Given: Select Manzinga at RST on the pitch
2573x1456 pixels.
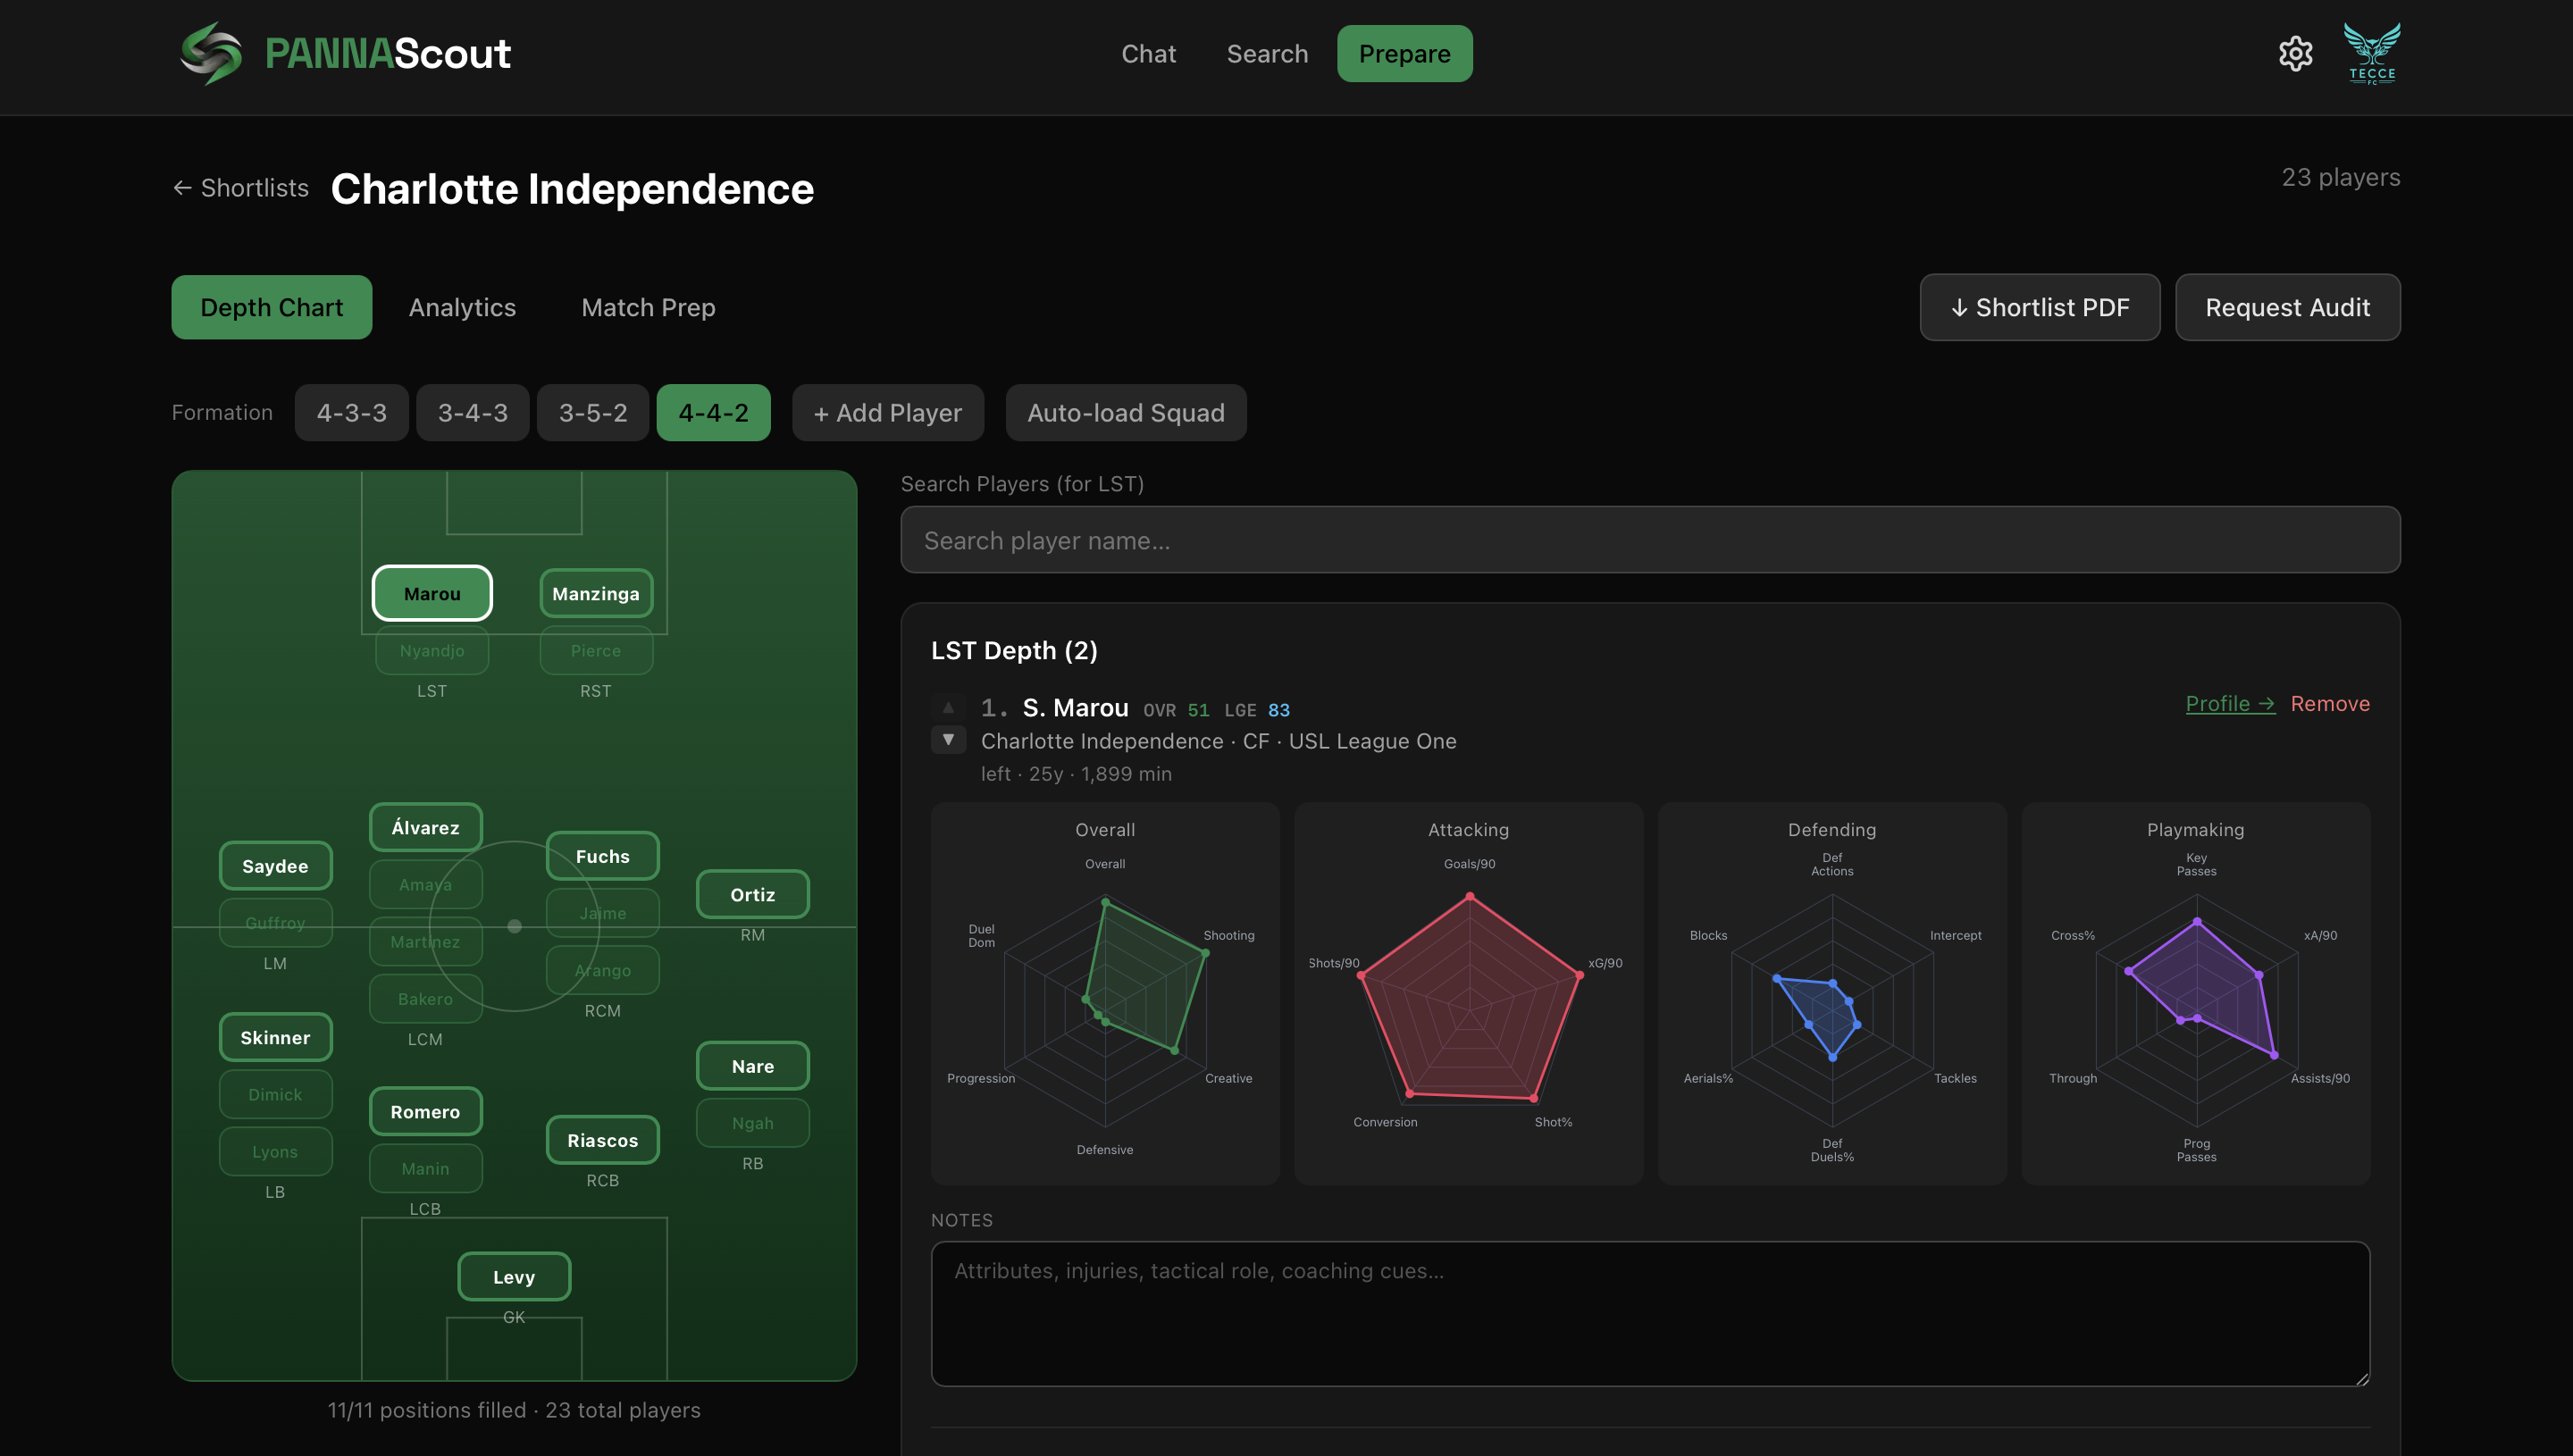Looking at the screenshot, I should pyautogui.click(x=596, y=594).
